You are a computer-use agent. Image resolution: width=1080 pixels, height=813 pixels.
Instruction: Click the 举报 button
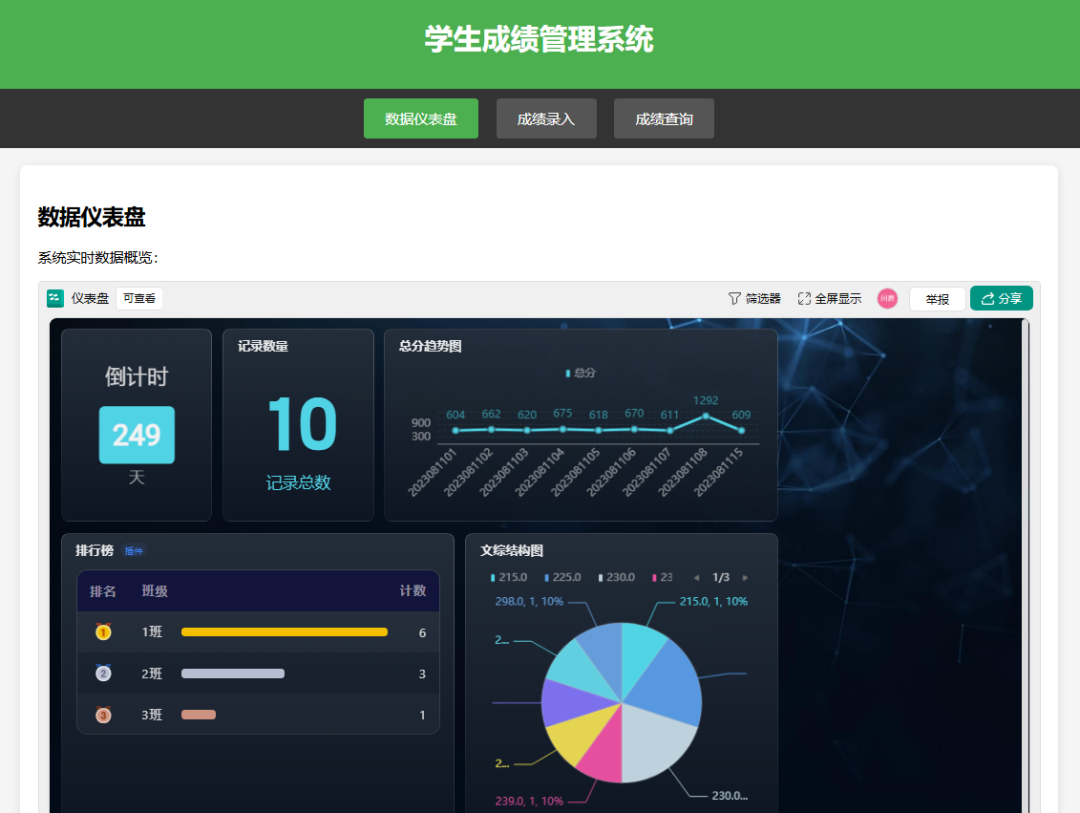(937, 297)
